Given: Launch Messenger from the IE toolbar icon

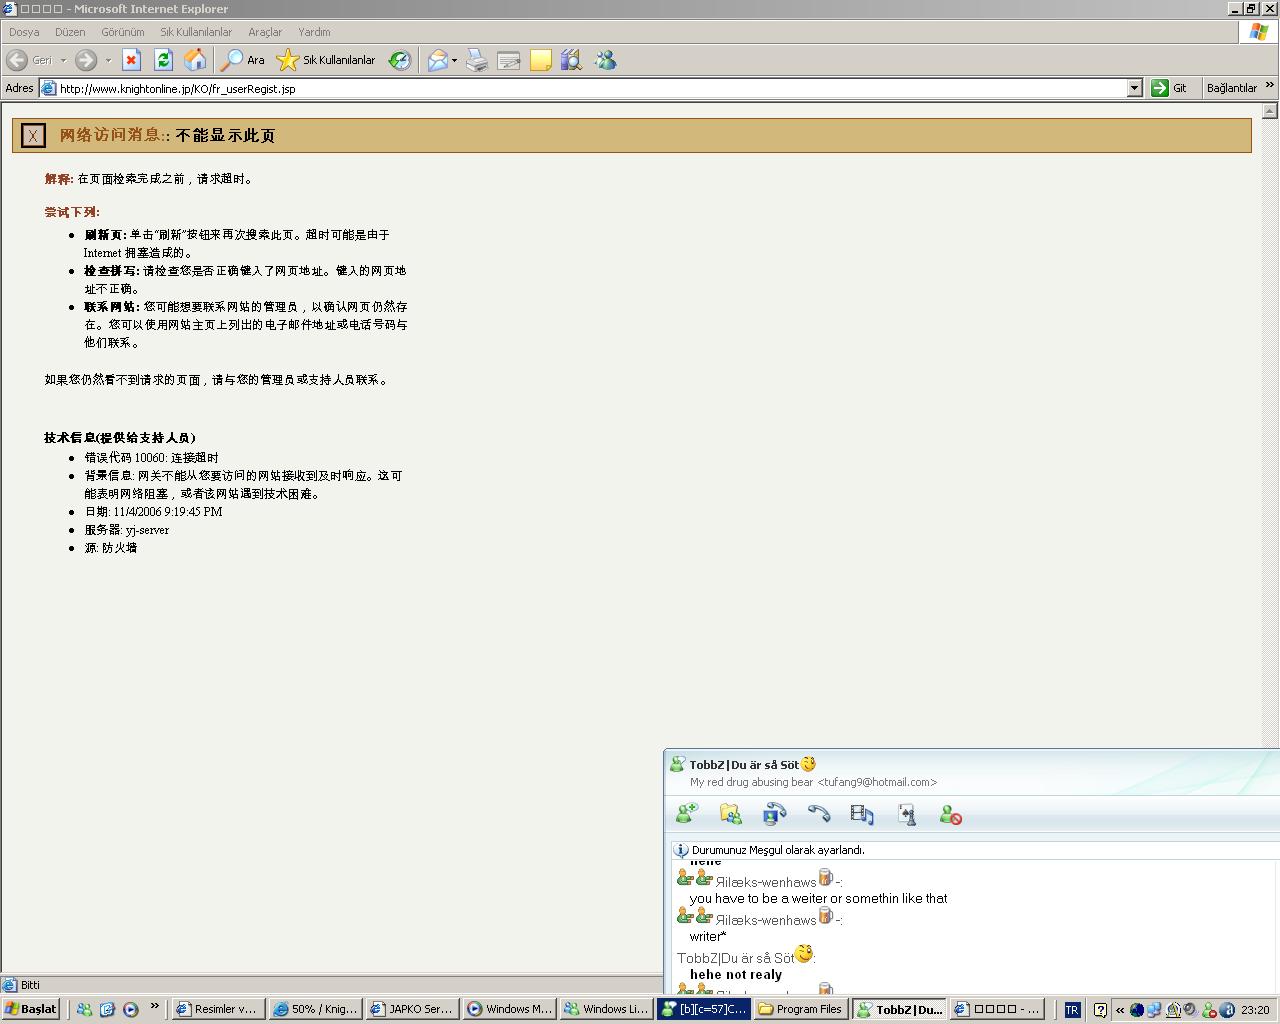Looking at the screenshot, I should (x=605, y=60).
